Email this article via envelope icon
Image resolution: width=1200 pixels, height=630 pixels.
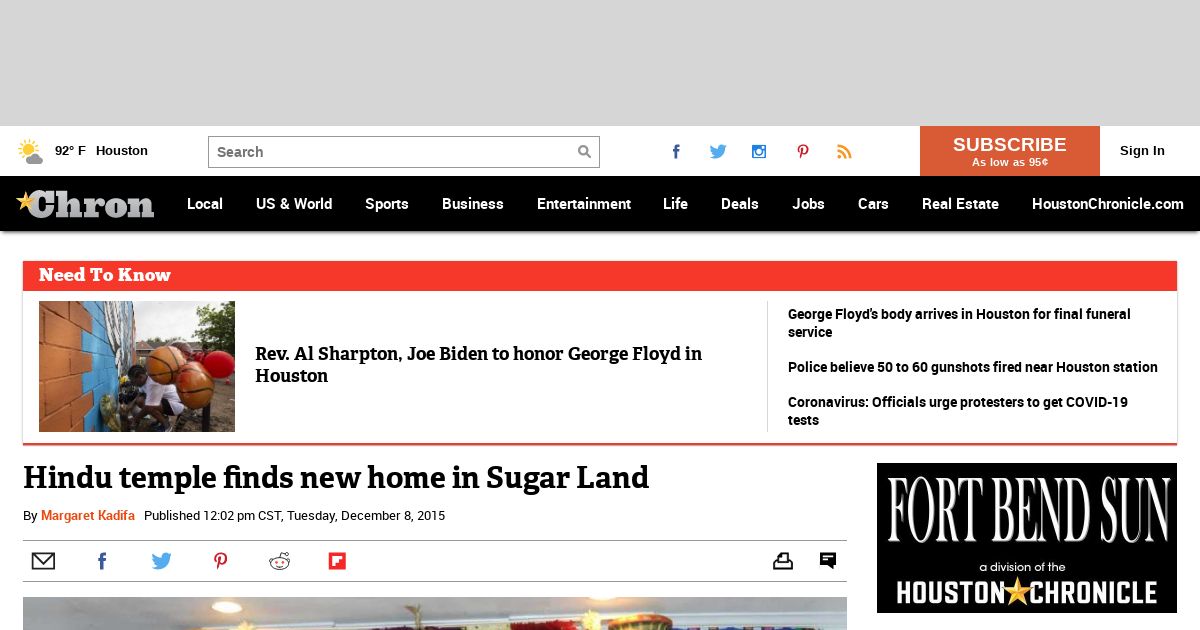[43, 561]
